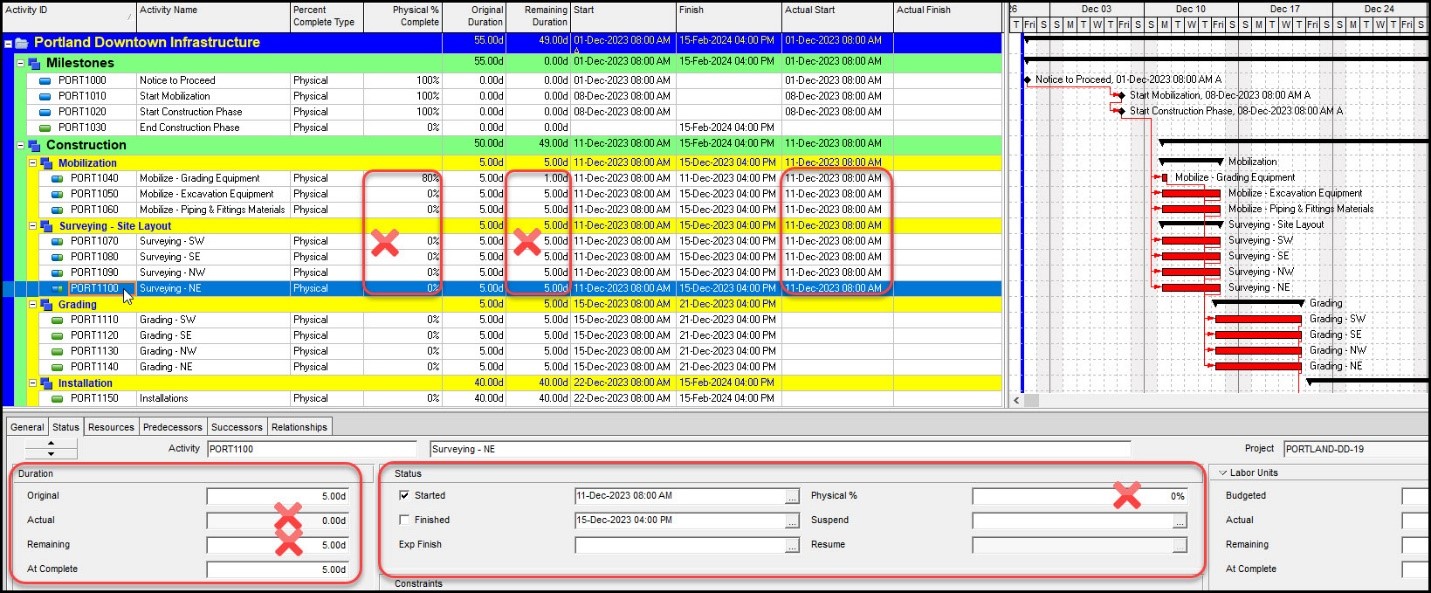Collapse the Milestones WBS group

[21, 63]
